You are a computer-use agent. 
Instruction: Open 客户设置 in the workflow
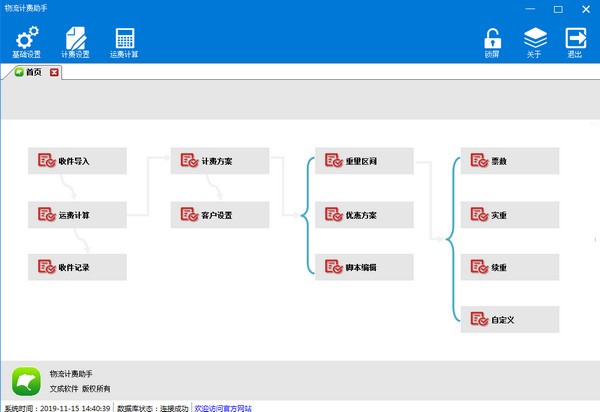220,214
